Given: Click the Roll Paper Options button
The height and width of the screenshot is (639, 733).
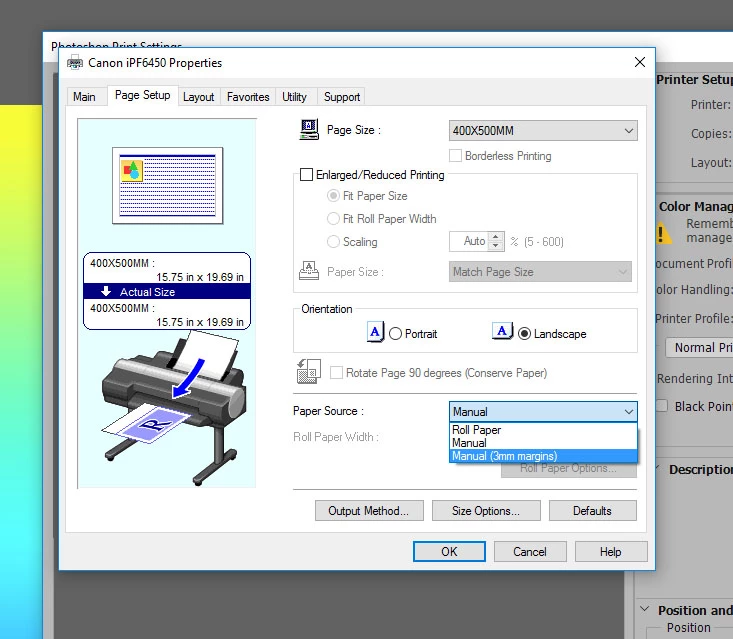Looking at the screenshot, I should (x=569, y=470).
